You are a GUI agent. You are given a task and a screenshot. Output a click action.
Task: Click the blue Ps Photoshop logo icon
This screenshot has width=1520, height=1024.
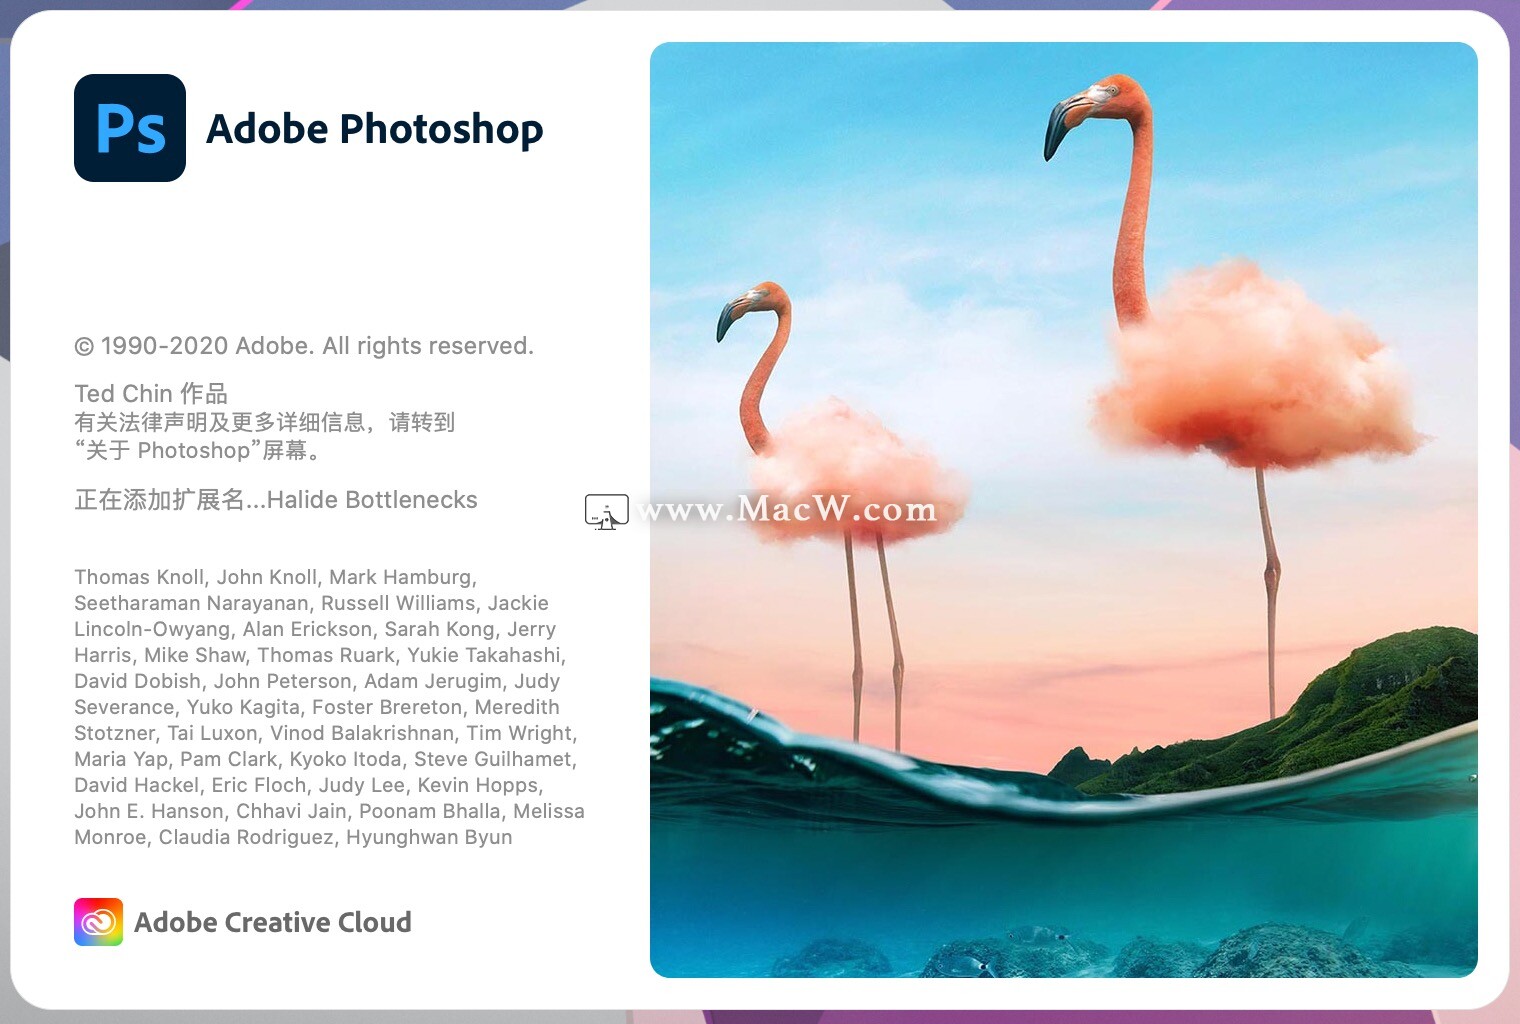[x=130, y=128]
